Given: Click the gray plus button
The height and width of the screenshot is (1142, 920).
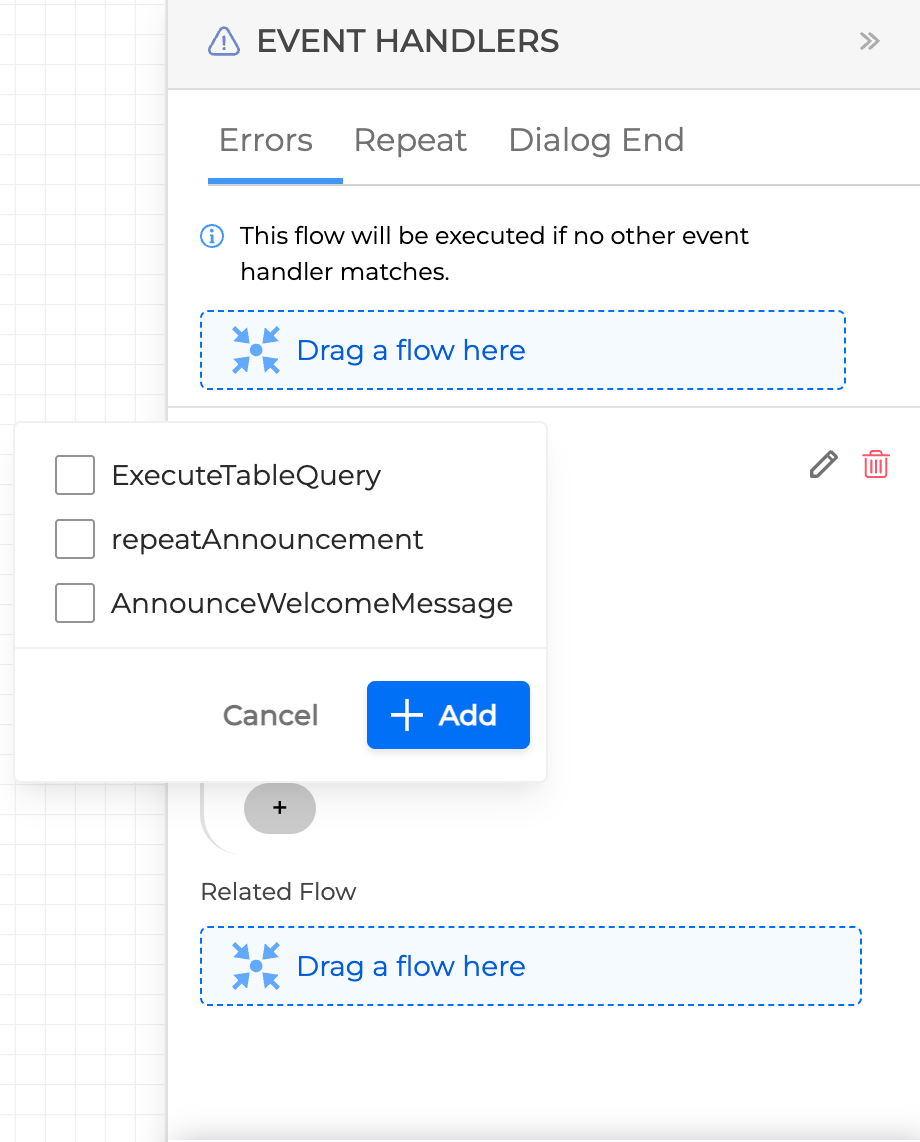Looking at the screenshot, I should tap(280, 808).
